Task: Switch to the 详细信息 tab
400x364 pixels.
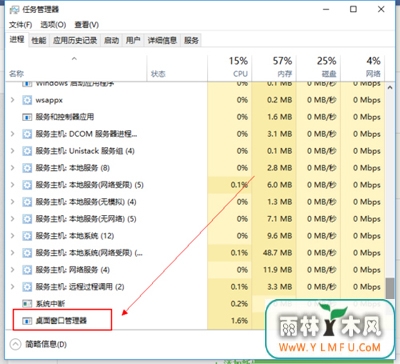Action: [x=162, y=40]
